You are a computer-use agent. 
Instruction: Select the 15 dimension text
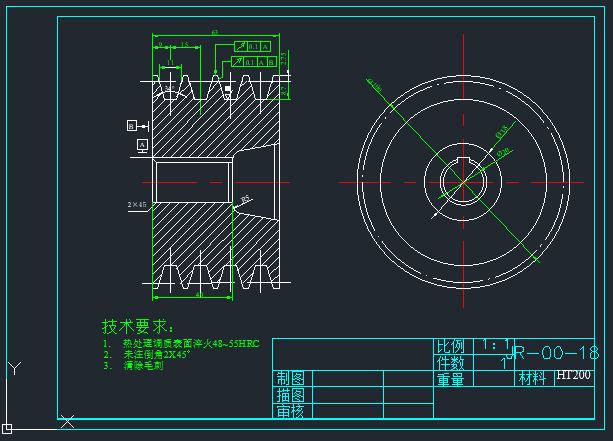coord(185,45)
